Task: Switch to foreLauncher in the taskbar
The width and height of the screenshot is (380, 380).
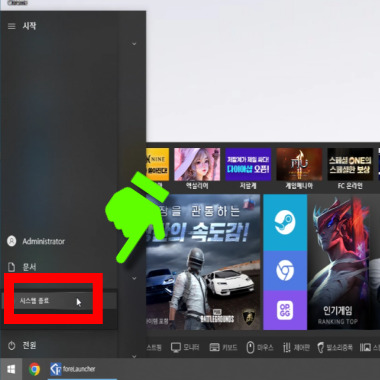Action: [x=73, y=369]
